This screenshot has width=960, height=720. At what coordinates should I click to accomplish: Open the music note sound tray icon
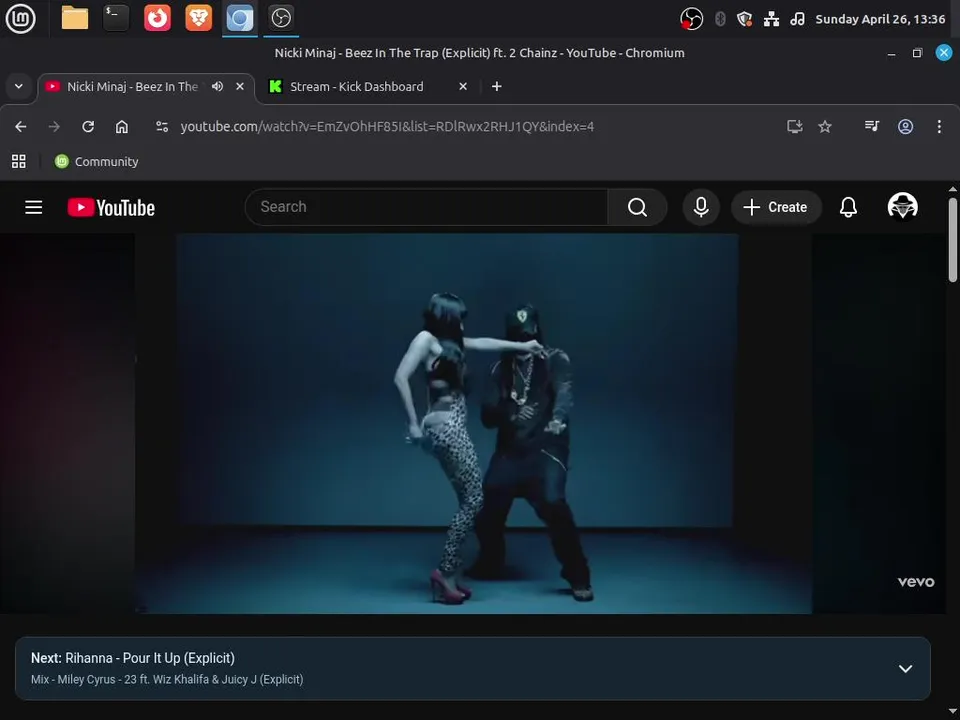pyautogui.click(x=797, y=19)
